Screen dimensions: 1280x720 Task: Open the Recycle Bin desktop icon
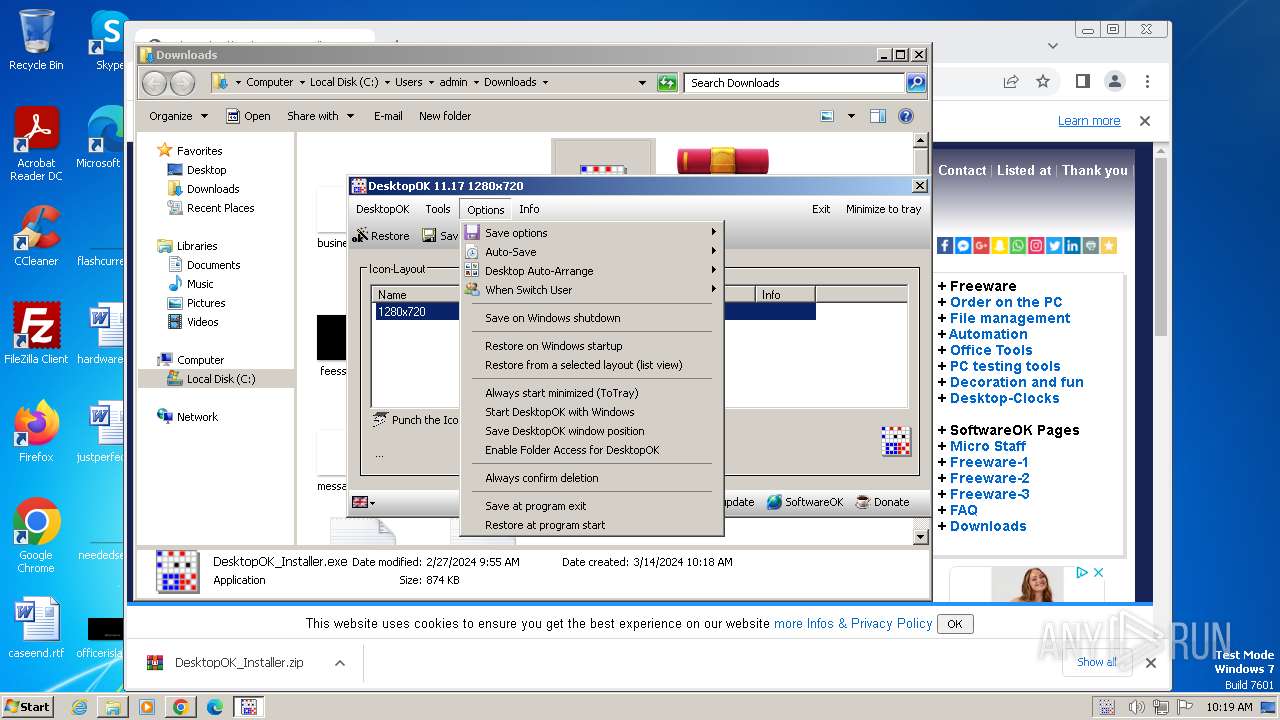[x=36, y=40]
